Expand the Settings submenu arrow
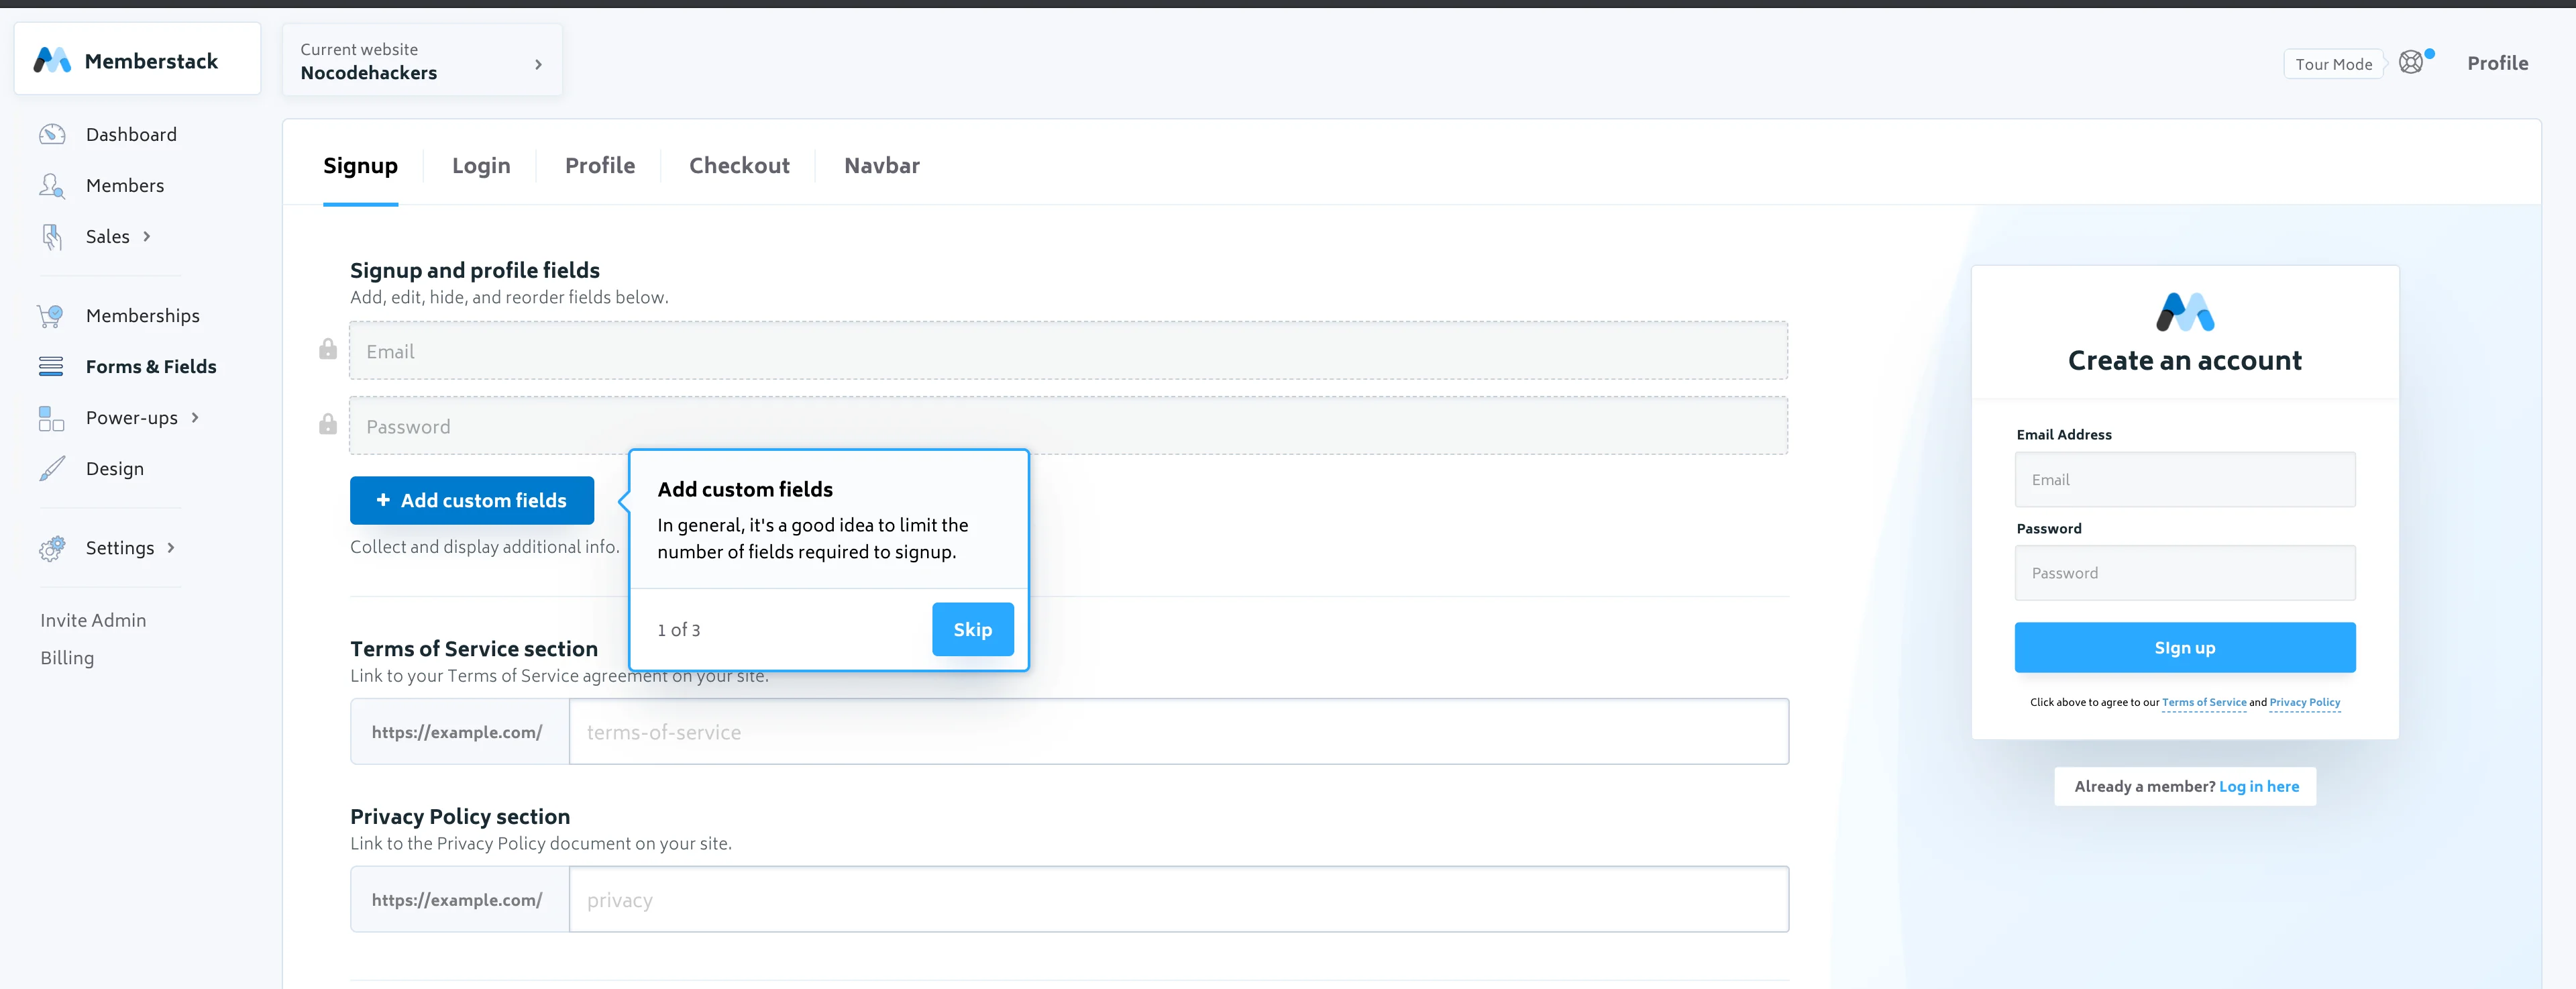Image resolution: width=2576 pixels, height=989 pixels. click(172, 548)
